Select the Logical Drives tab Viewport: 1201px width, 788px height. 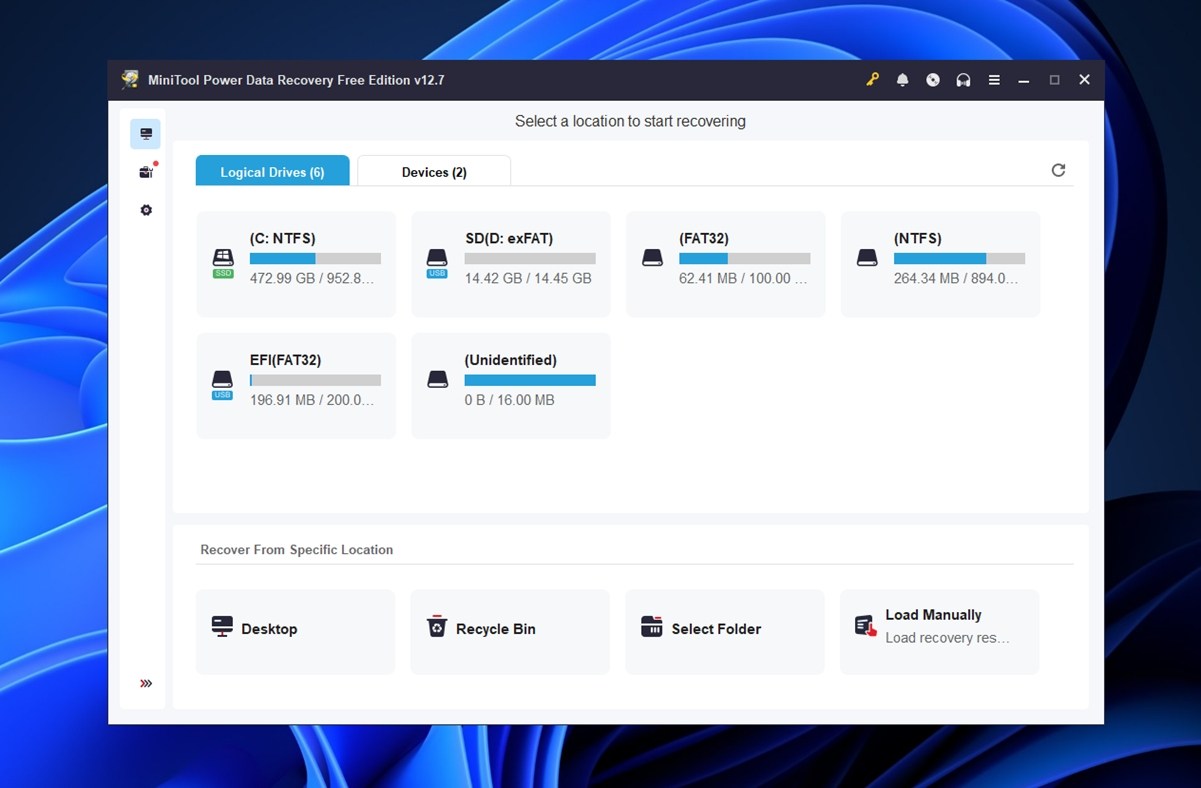272,171
